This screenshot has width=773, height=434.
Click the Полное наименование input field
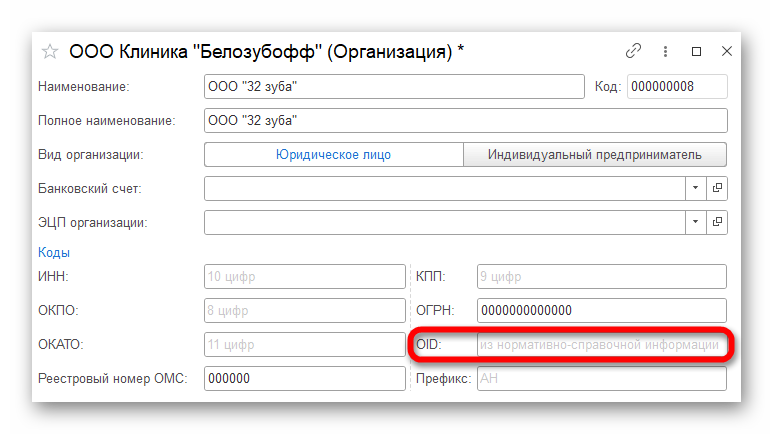[465, 120]
